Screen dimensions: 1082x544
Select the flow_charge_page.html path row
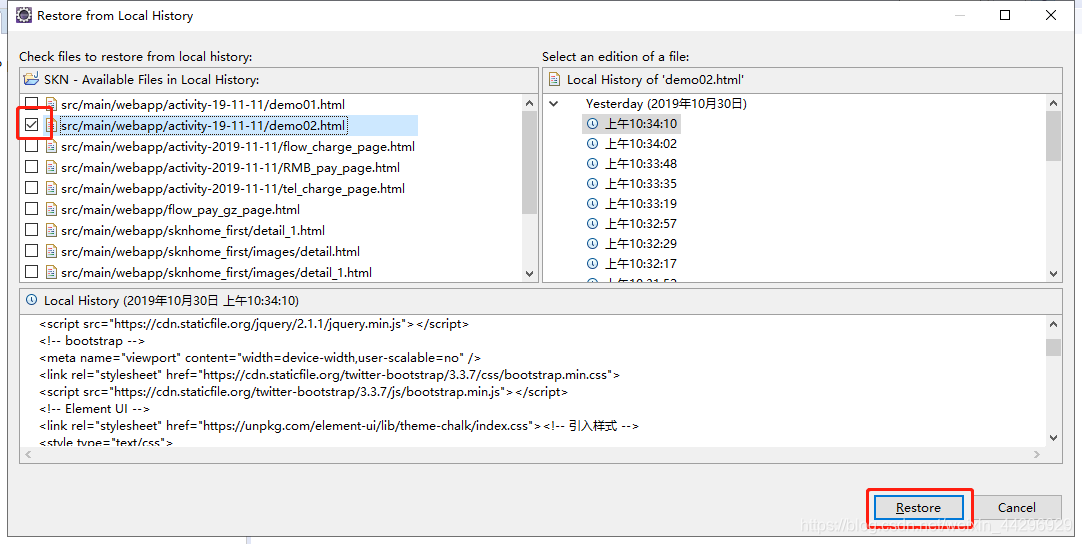238,146
